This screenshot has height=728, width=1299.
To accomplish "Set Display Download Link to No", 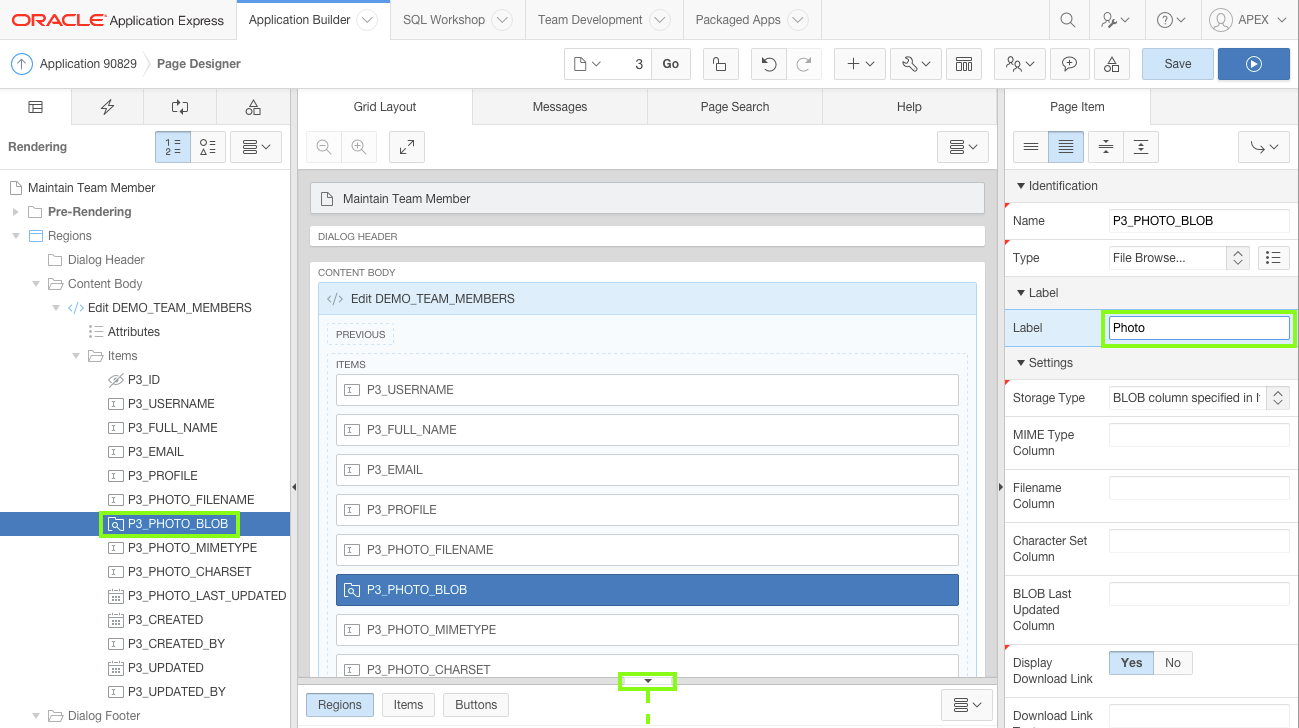I will [1173, 663].
